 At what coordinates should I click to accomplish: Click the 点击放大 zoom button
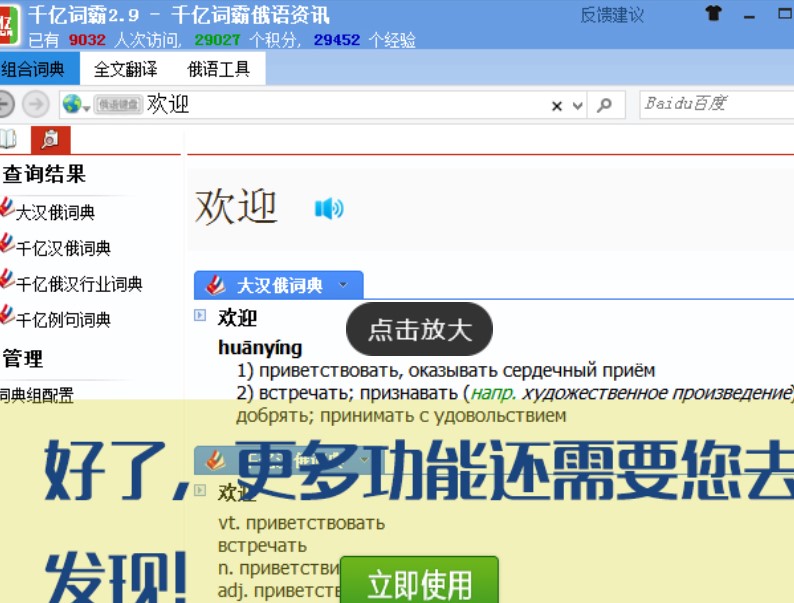click(419, 329)
